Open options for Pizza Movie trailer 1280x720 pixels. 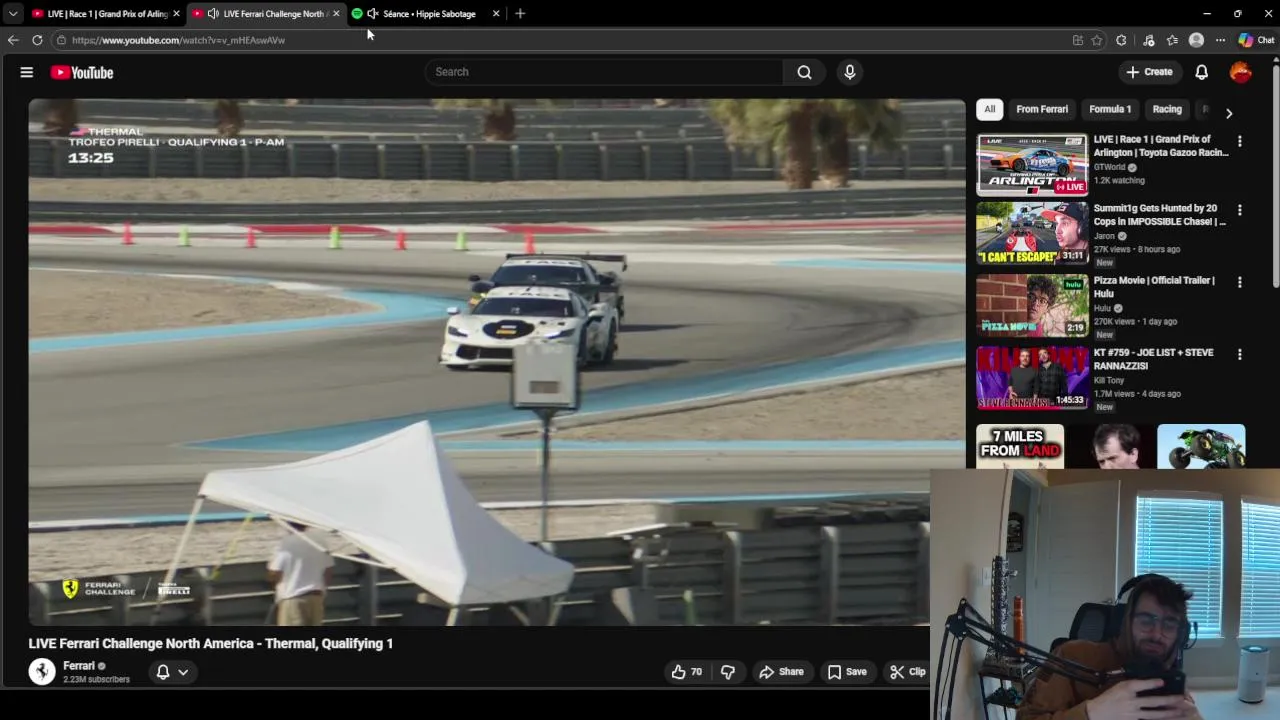1239,282
